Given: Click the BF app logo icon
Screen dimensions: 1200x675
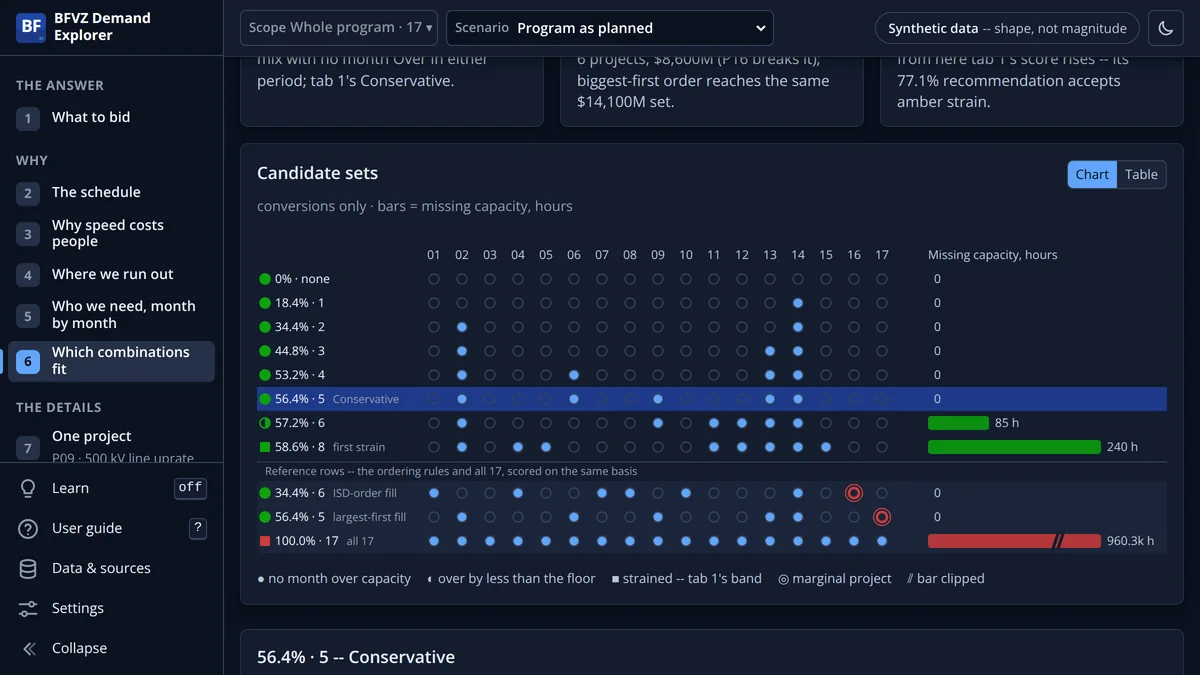Looking at the screenshot, I should [31, 27].
